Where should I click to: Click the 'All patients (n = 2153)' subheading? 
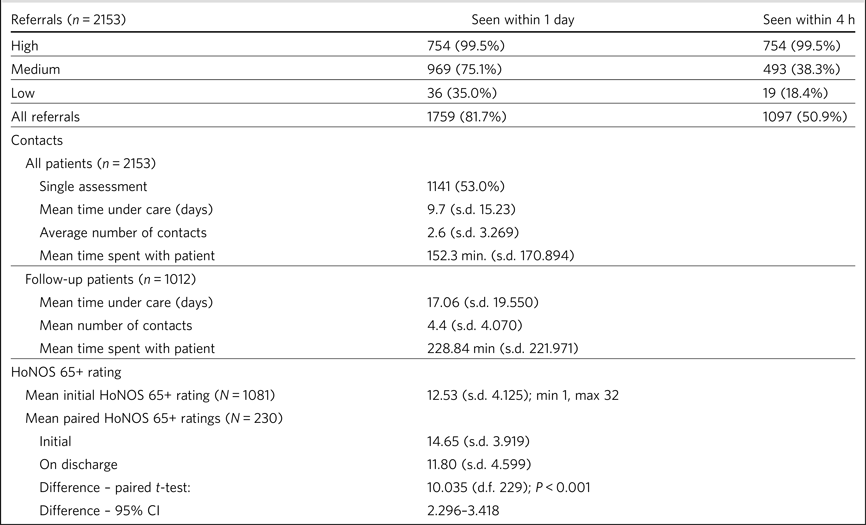[96, 163]
